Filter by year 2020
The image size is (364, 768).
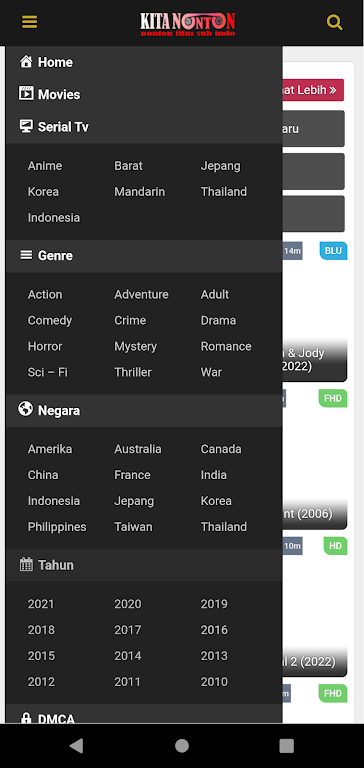tap(128, 604)
